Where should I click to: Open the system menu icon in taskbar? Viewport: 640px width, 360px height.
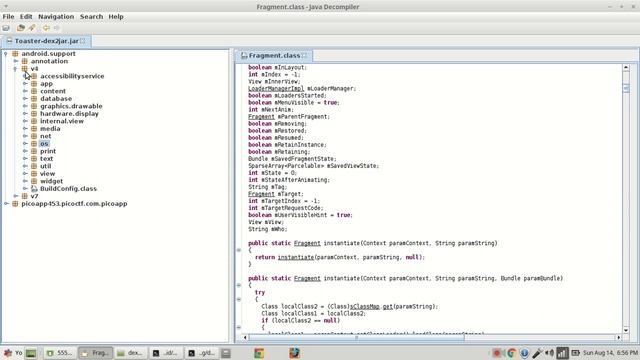[x=7, y=353]
